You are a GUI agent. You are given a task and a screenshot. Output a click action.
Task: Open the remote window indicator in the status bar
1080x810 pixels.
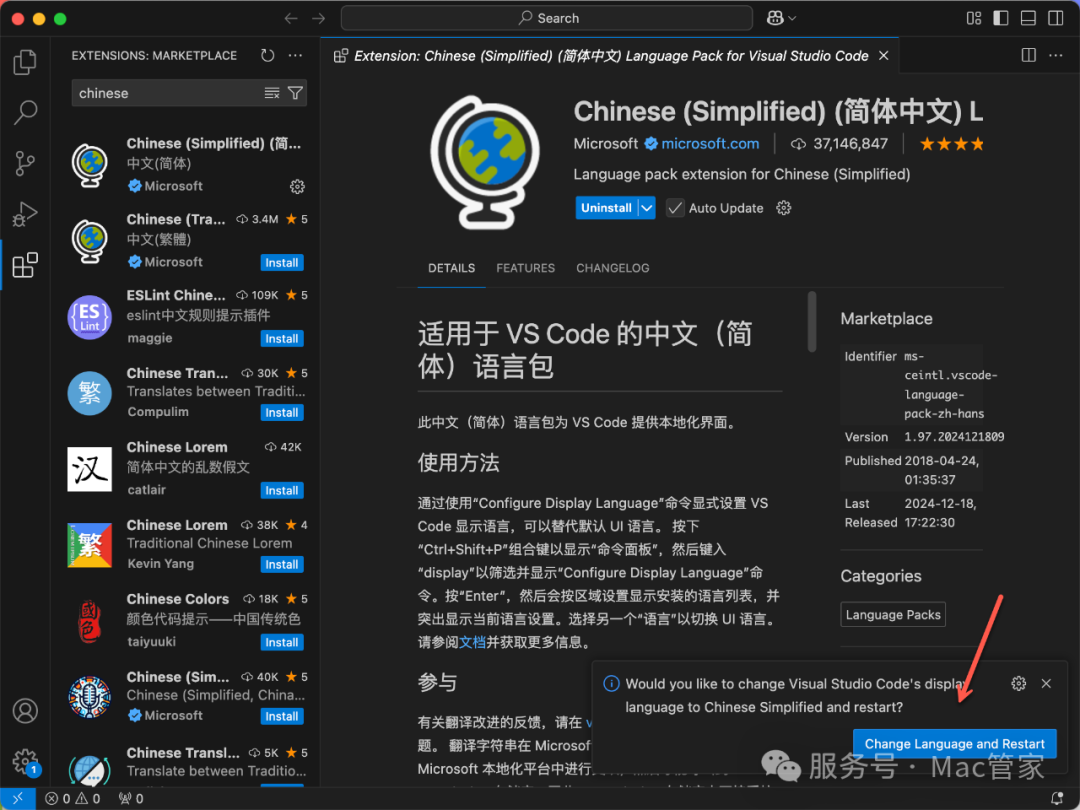[18, 798]
